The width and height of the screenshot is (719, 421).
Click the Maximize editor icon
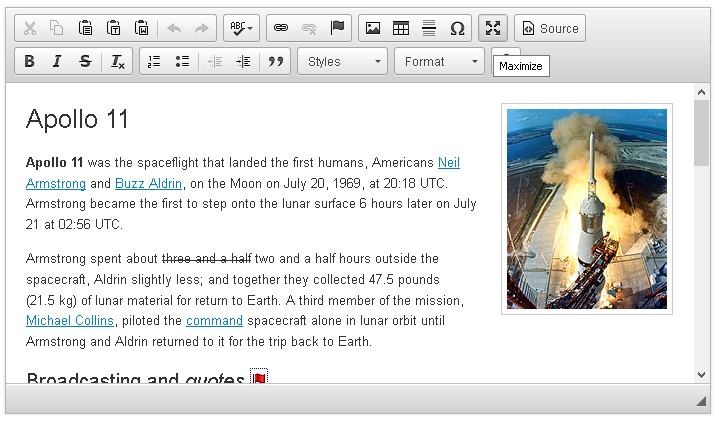point(493,28)
